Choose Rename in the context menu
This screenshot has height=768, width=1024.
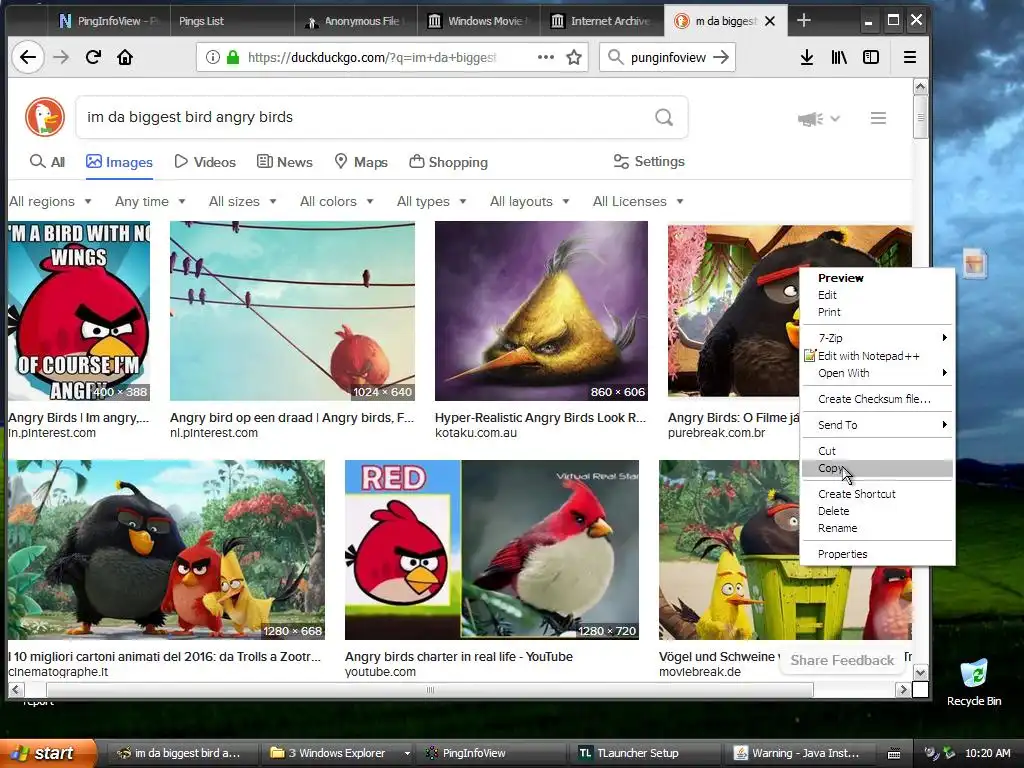coord(876,528)
